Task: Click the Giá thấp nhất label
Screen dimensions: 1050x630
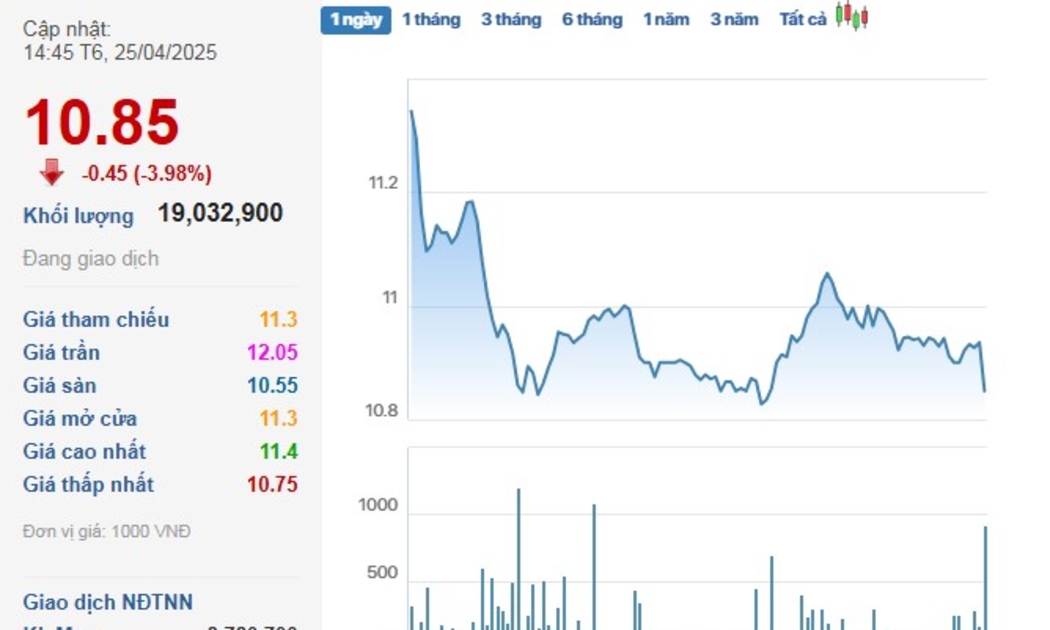Action: [89, 485]
